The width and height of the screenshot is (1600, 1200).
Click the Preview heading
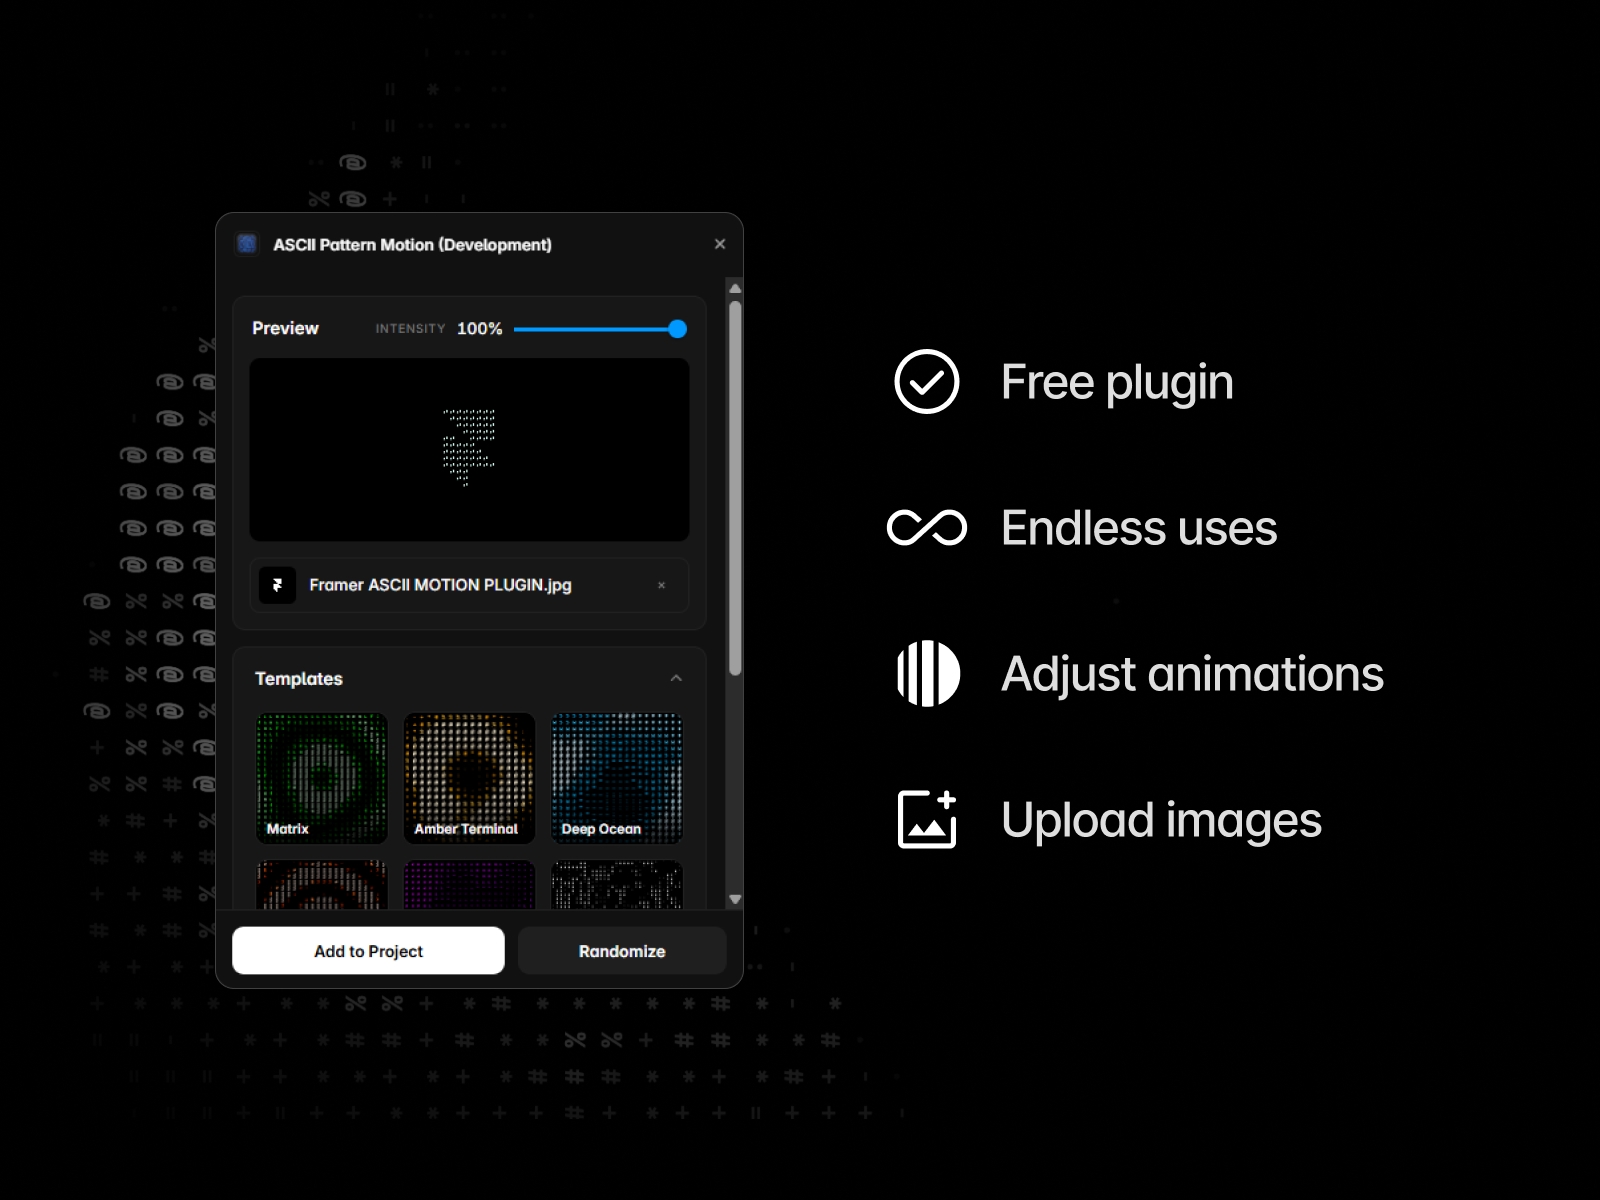(x=285, y=328)
